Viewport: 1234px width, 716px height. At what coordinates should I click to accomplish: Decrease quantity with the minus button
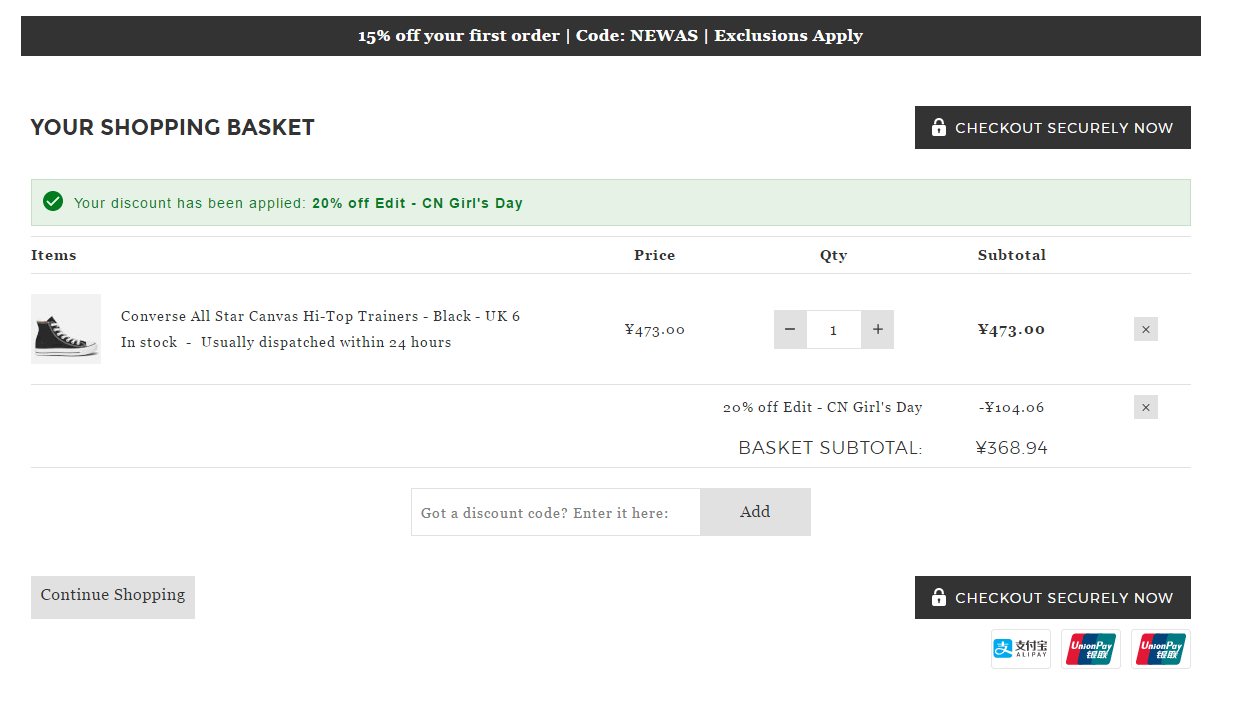coord(790,329)
